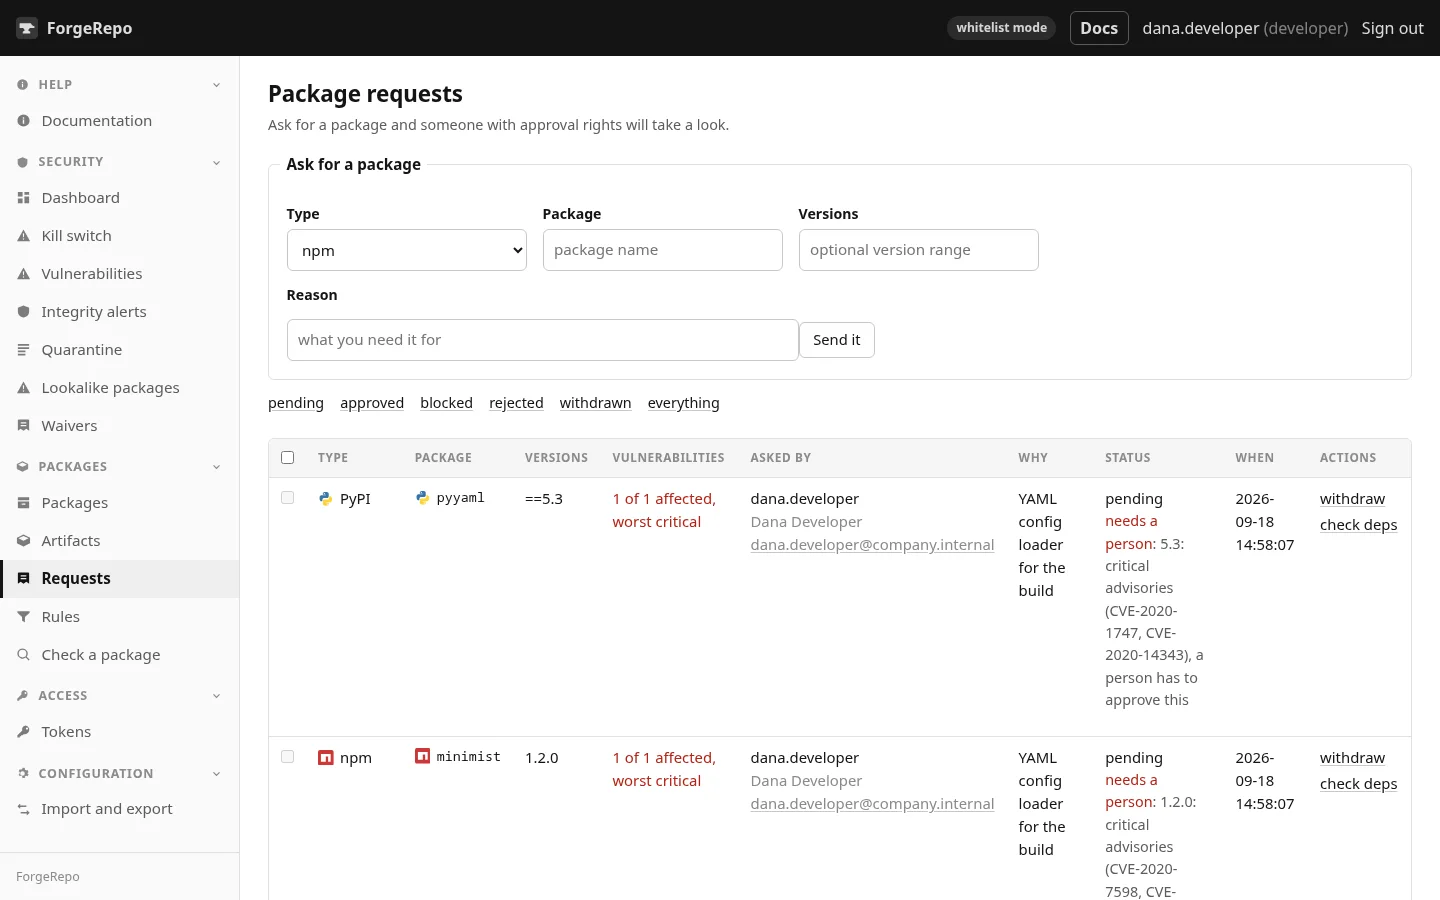Click the Help section info icon
1440x900 pixels.
[22, 85]
